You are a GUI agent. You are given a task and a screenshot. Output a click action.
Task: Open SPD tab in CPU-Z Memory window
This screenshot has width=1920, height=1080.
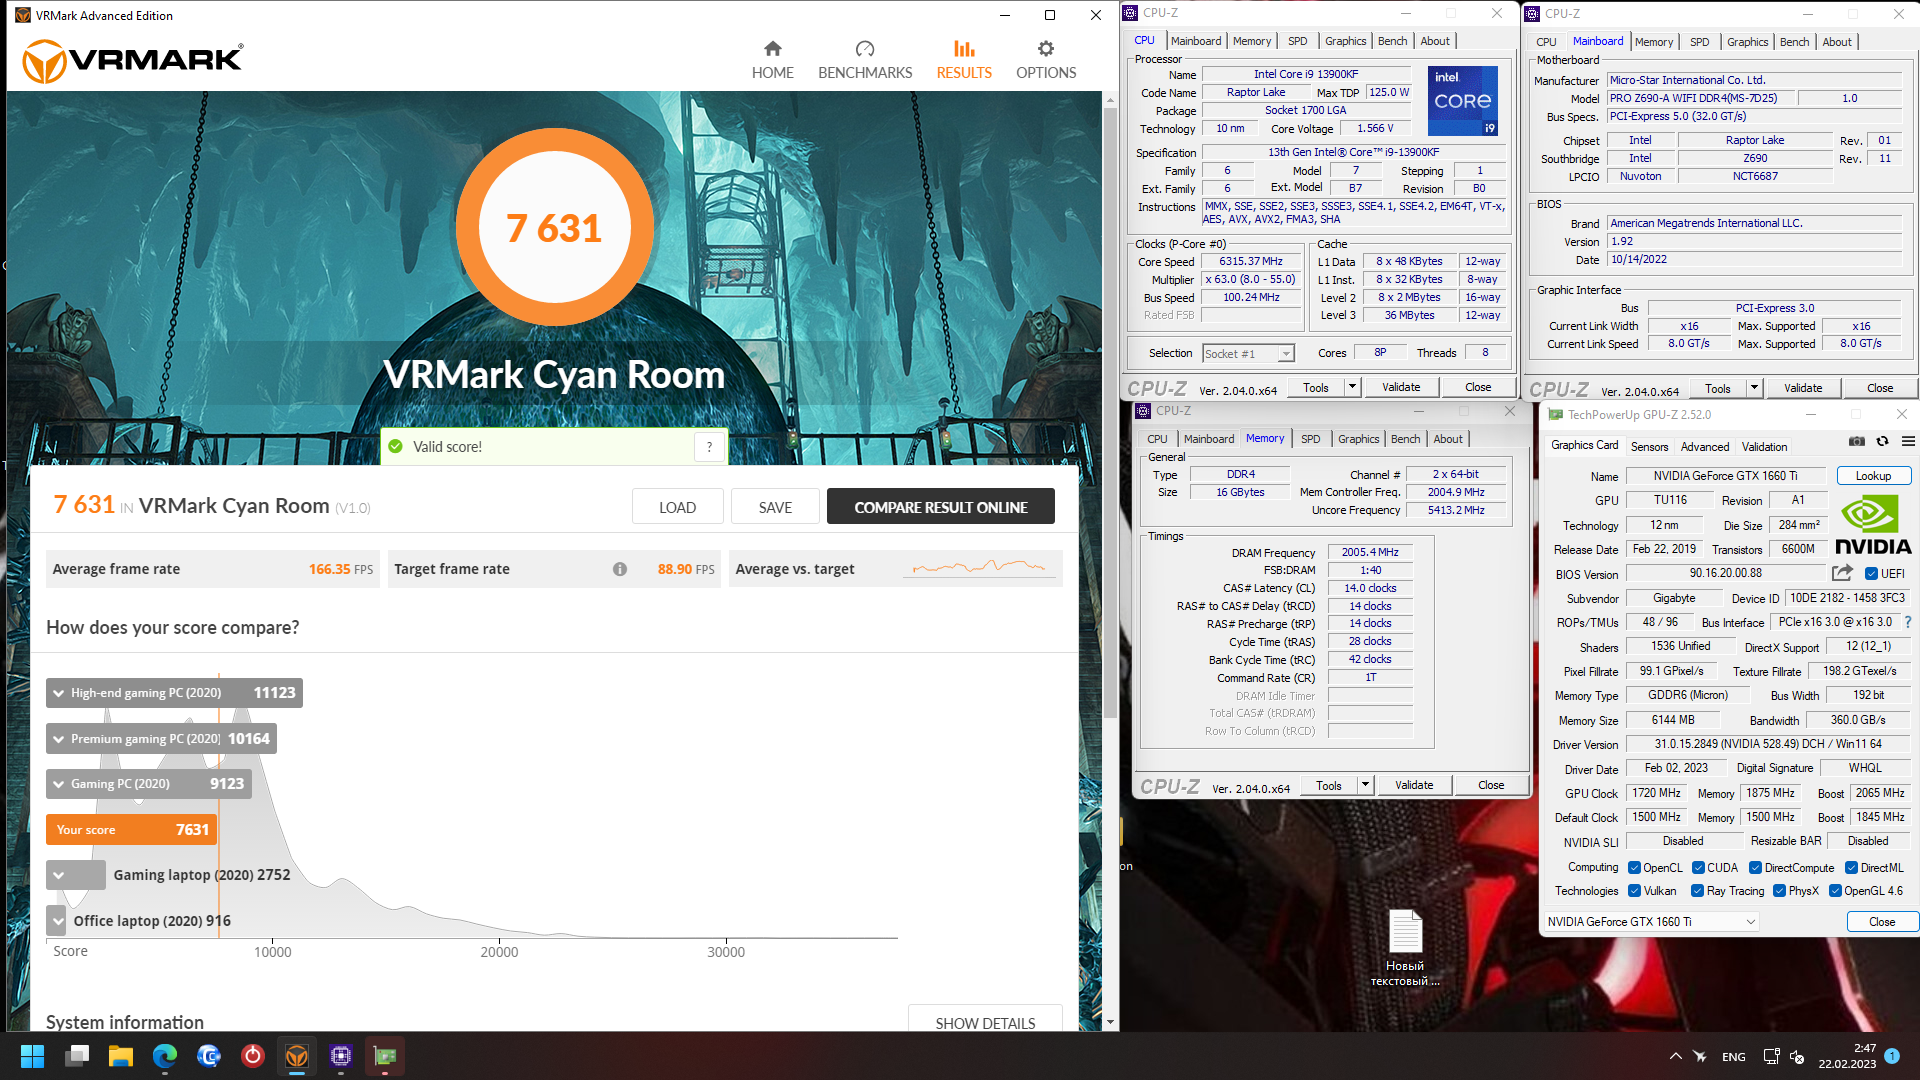(1310, 439)
